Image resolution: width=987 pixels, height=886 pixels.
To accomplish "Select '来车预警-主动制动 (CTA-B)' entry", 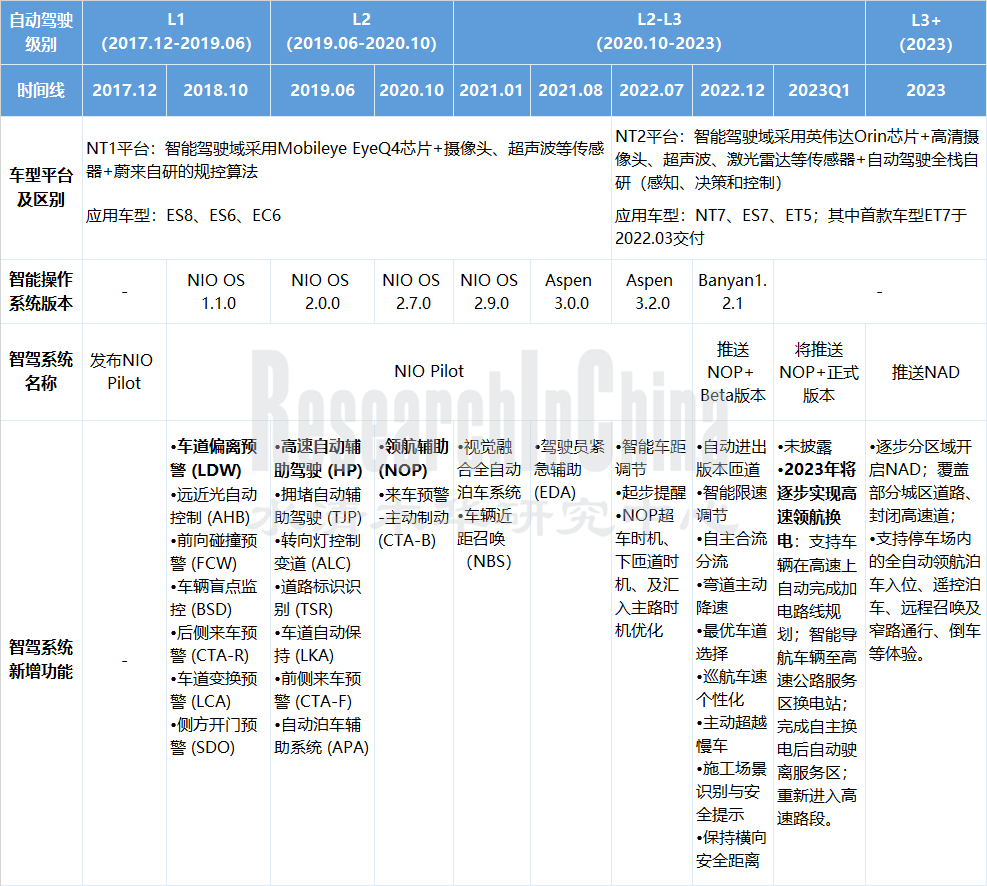I will pyautogui.click(x=413, y=517).
